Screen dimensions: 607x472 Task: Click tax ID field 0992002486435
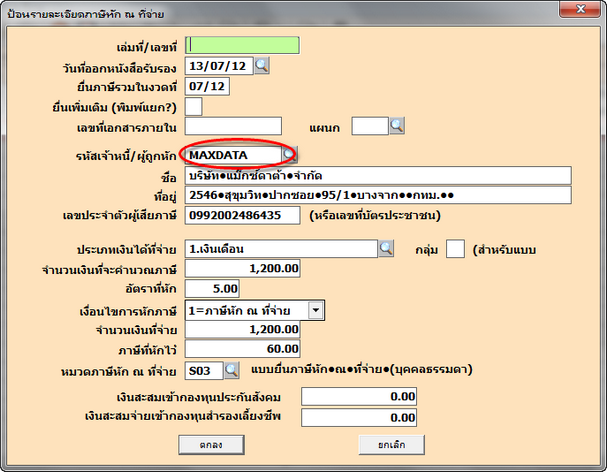[x=243, y=215]
